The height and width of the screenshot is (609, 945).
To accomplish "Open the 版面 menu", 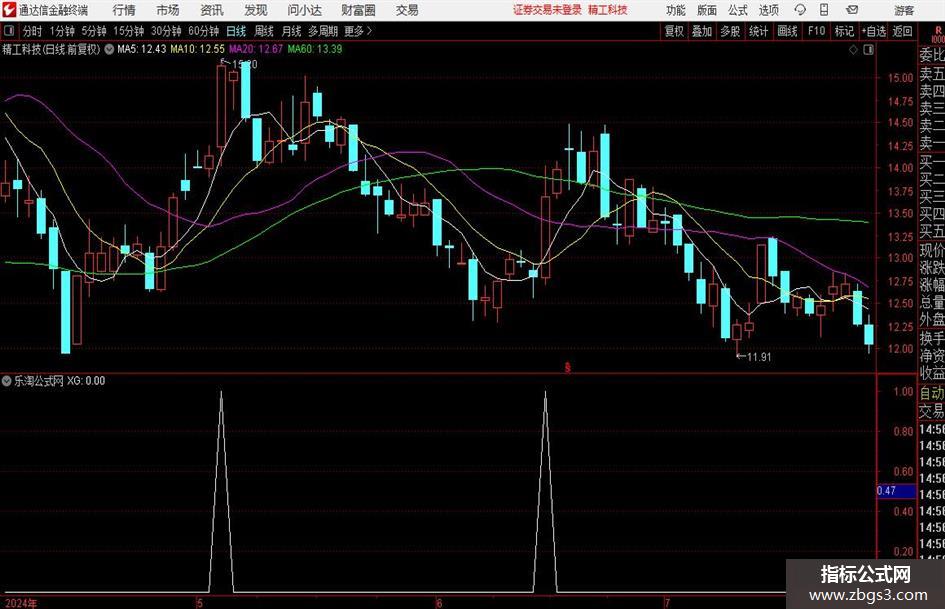I will tap(707, 10).
